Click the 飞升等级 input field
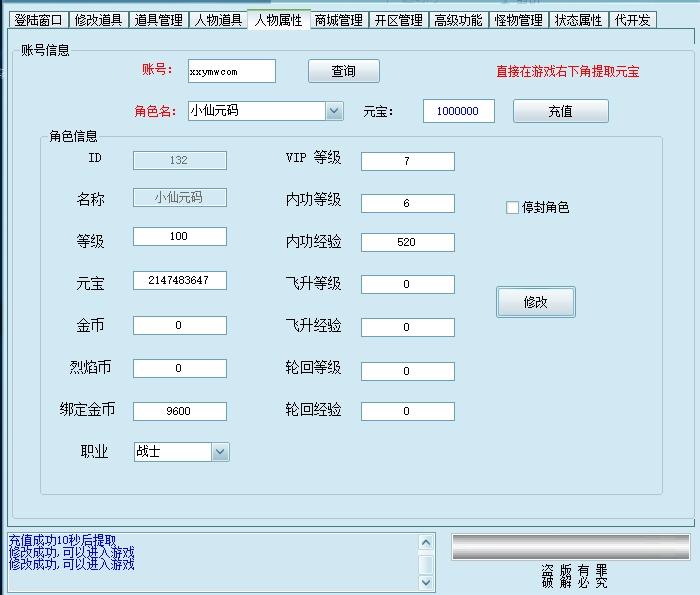This screenshot has height=595, width=700. (x=408, y=284)
